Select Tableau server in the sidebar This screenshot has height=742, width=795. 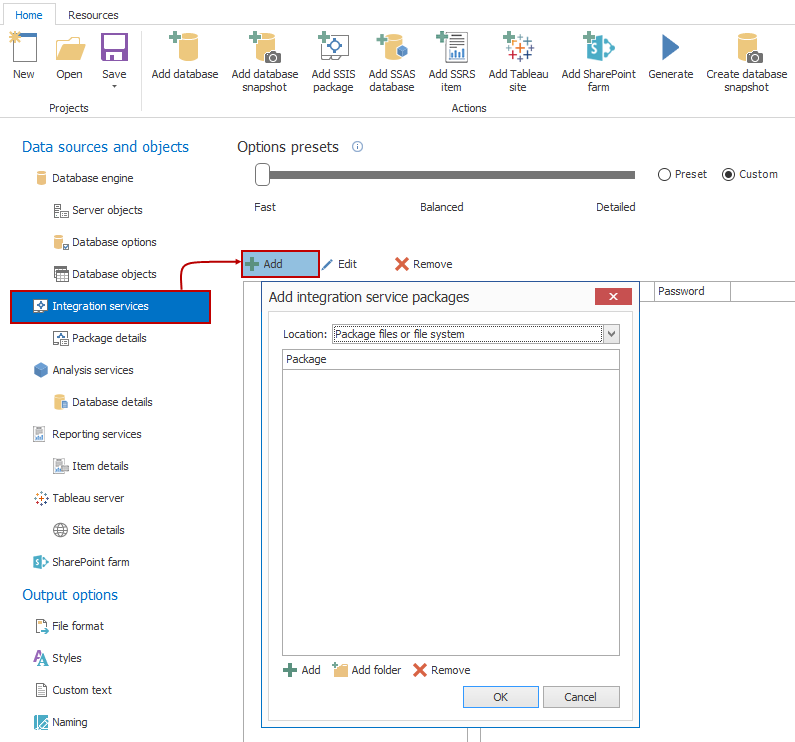pos(79,498)
